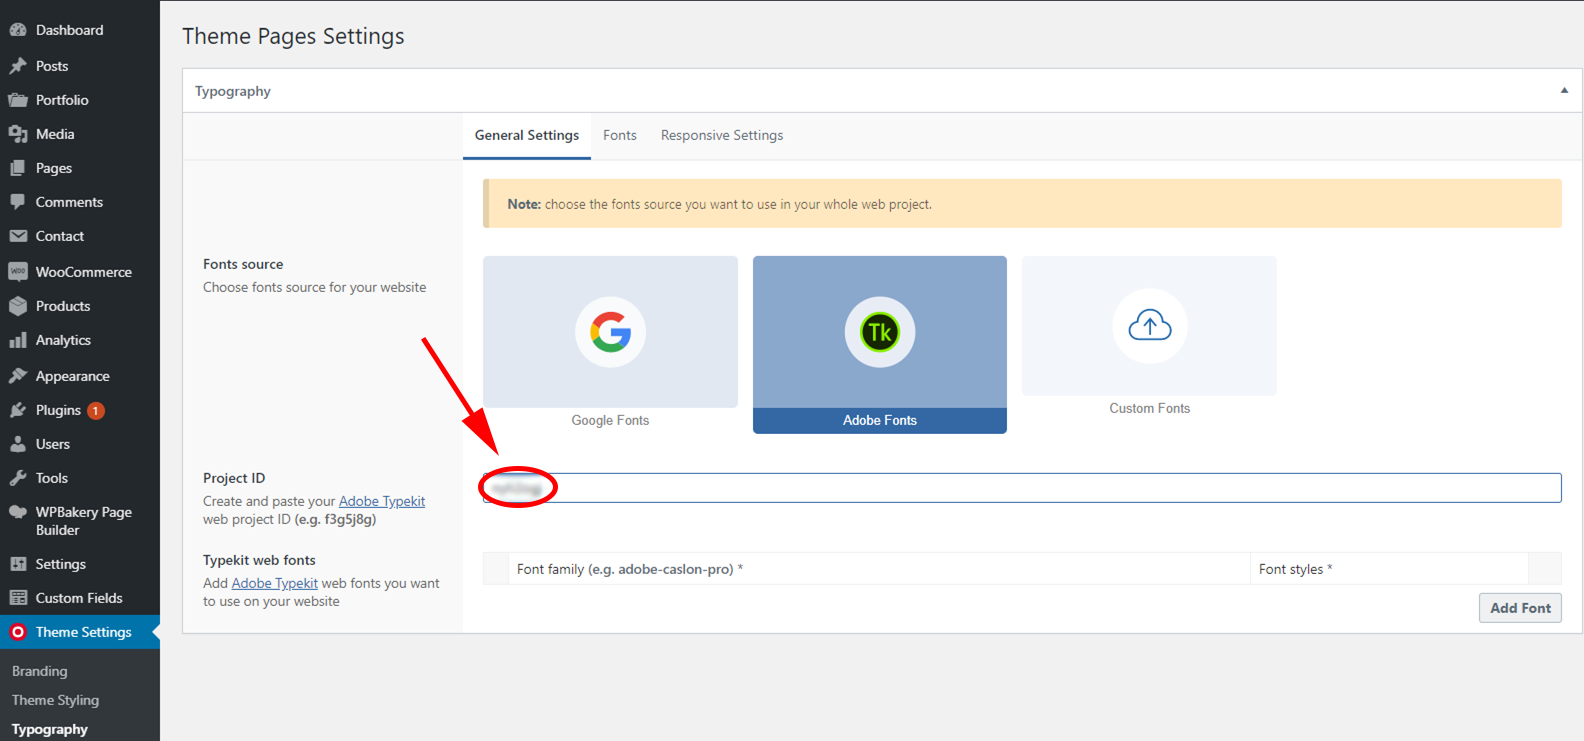
Task: Click the Plugins plug icon
Action: tap(18, 410)
